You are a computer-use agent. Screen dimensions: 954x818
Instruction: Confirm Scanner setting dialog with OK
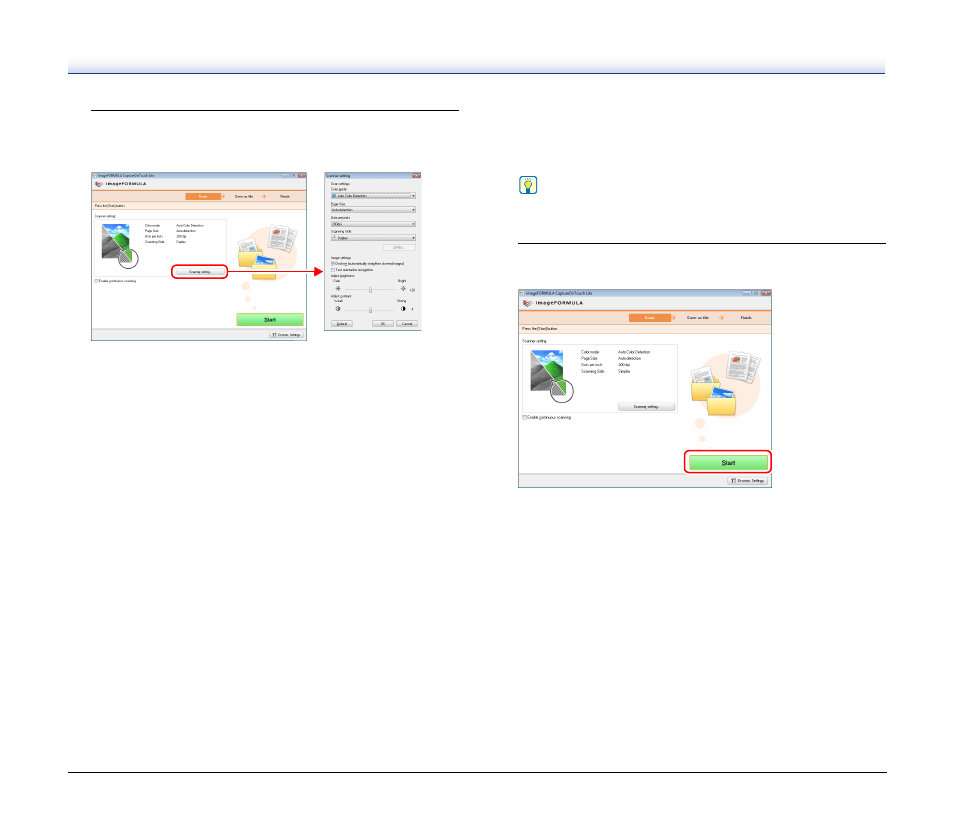point(383,324)
